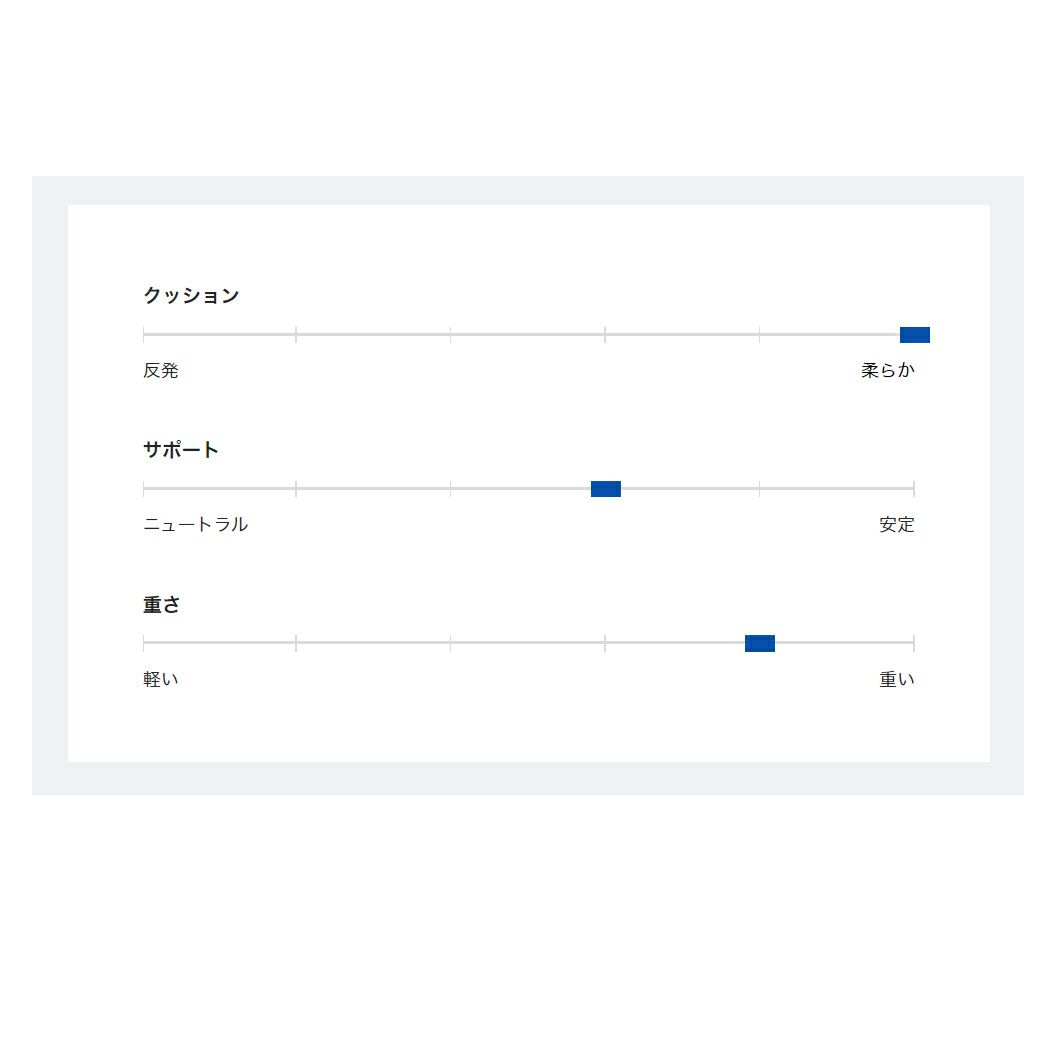
Task: Click the 重い label under 重さ
Action: 896,679
